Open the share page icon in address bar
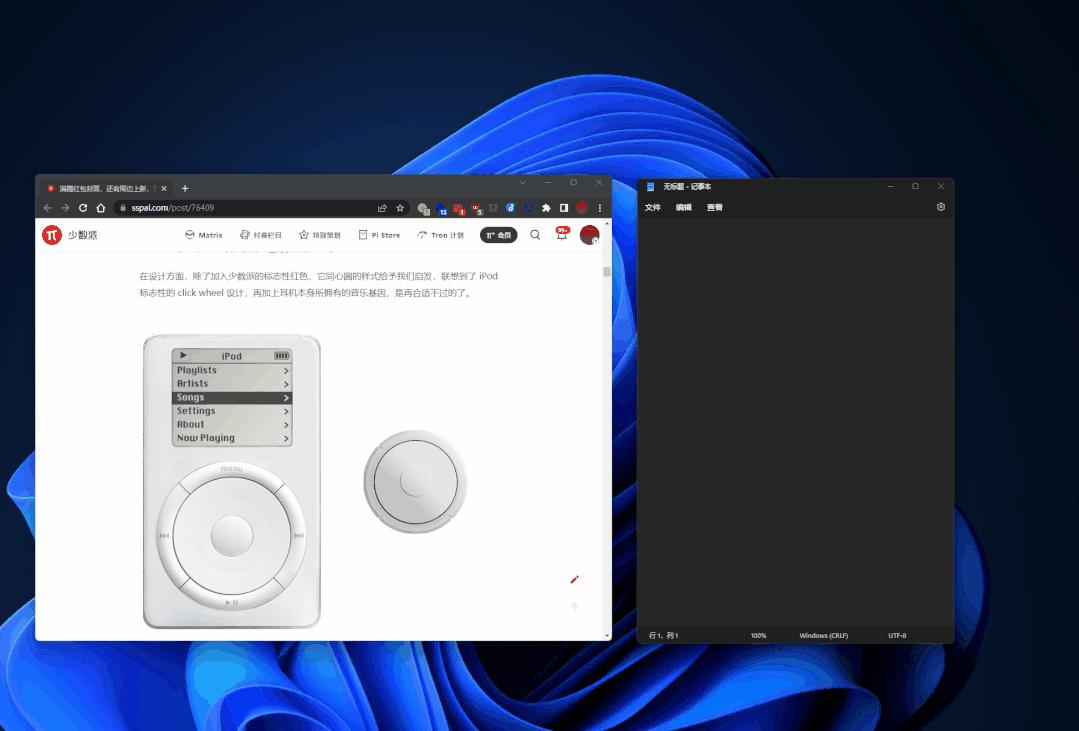1079x731 pixels. pyautogui.click(x=382, y=208)
